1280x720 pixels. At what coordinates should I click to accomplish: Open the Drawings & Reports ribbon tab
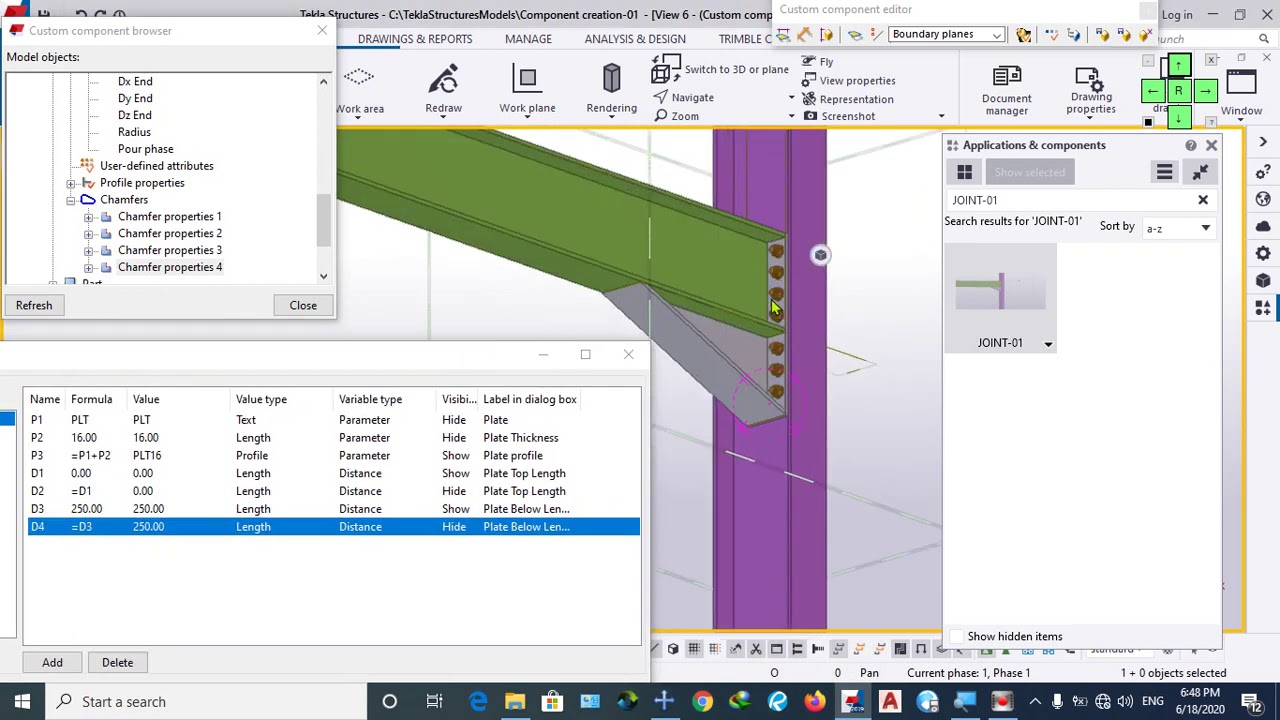click(x=414, y=39)
